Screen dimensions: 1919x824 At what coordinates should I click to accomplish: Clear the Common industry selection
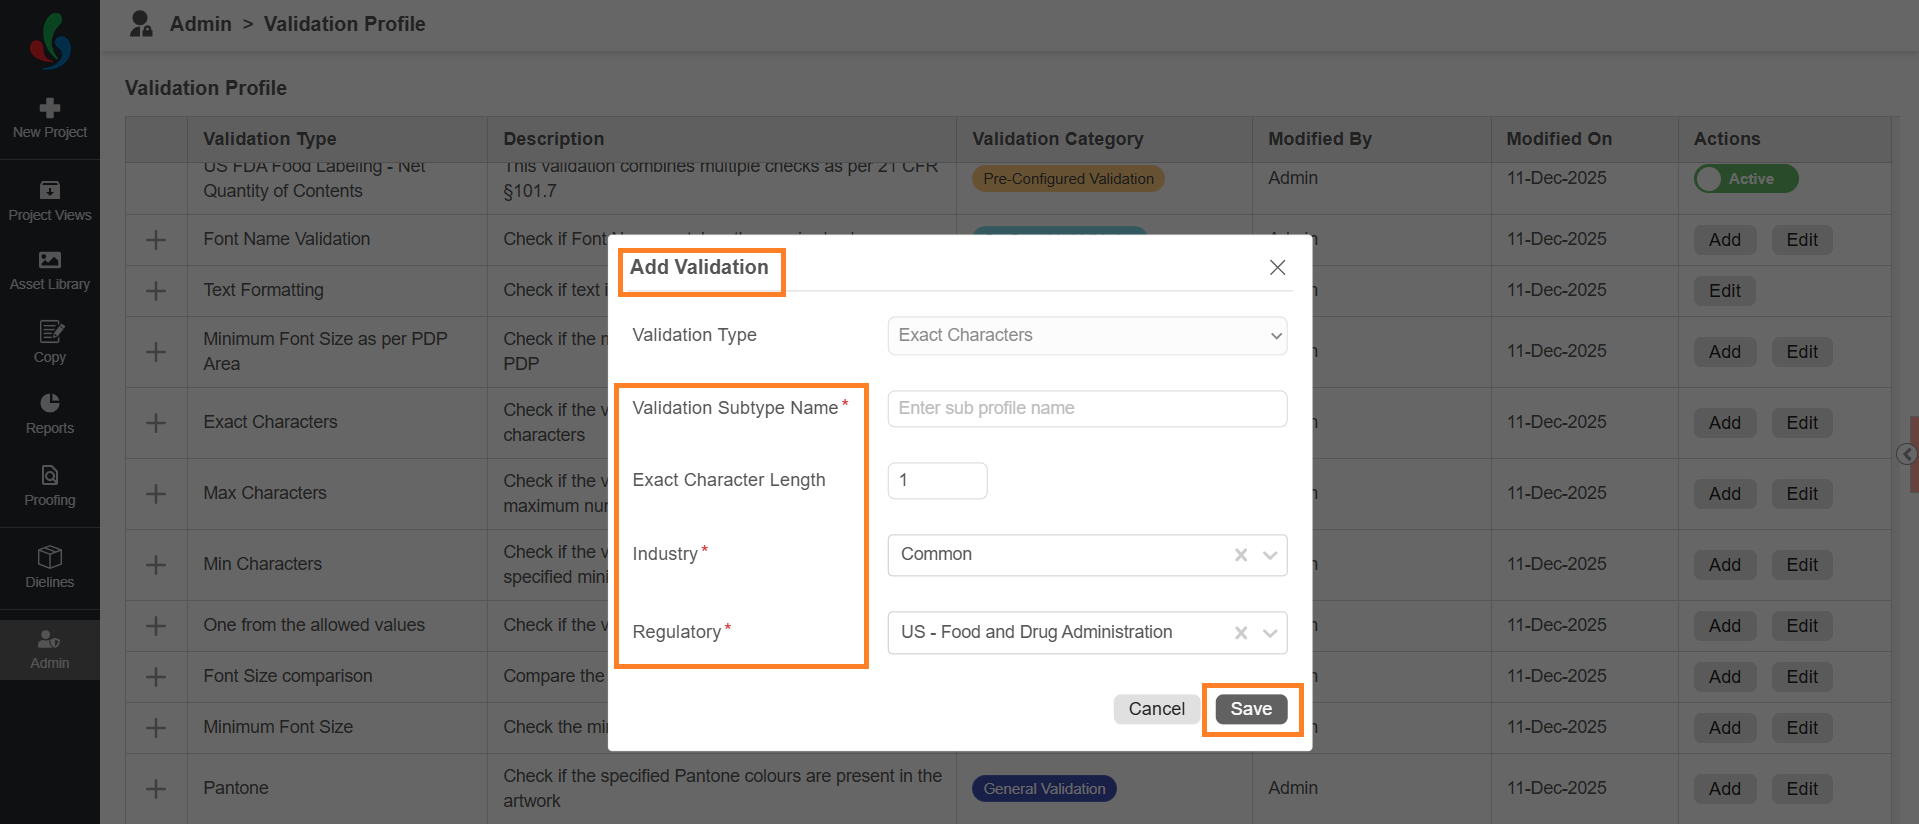(x=1241, y=555)
